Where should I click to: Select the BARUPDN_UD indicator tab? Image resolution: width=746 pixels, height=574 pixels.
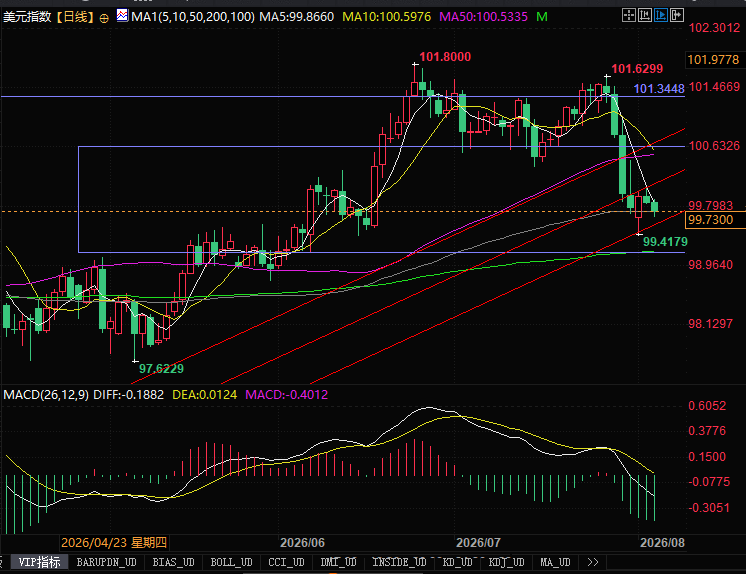click(107, 562)
